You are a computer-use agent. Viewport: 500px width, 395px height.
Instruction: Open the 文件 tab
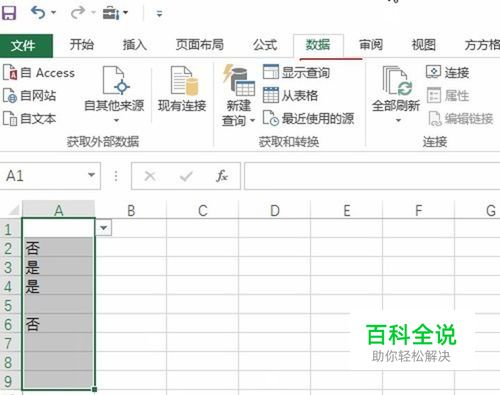tap(26, 46)
